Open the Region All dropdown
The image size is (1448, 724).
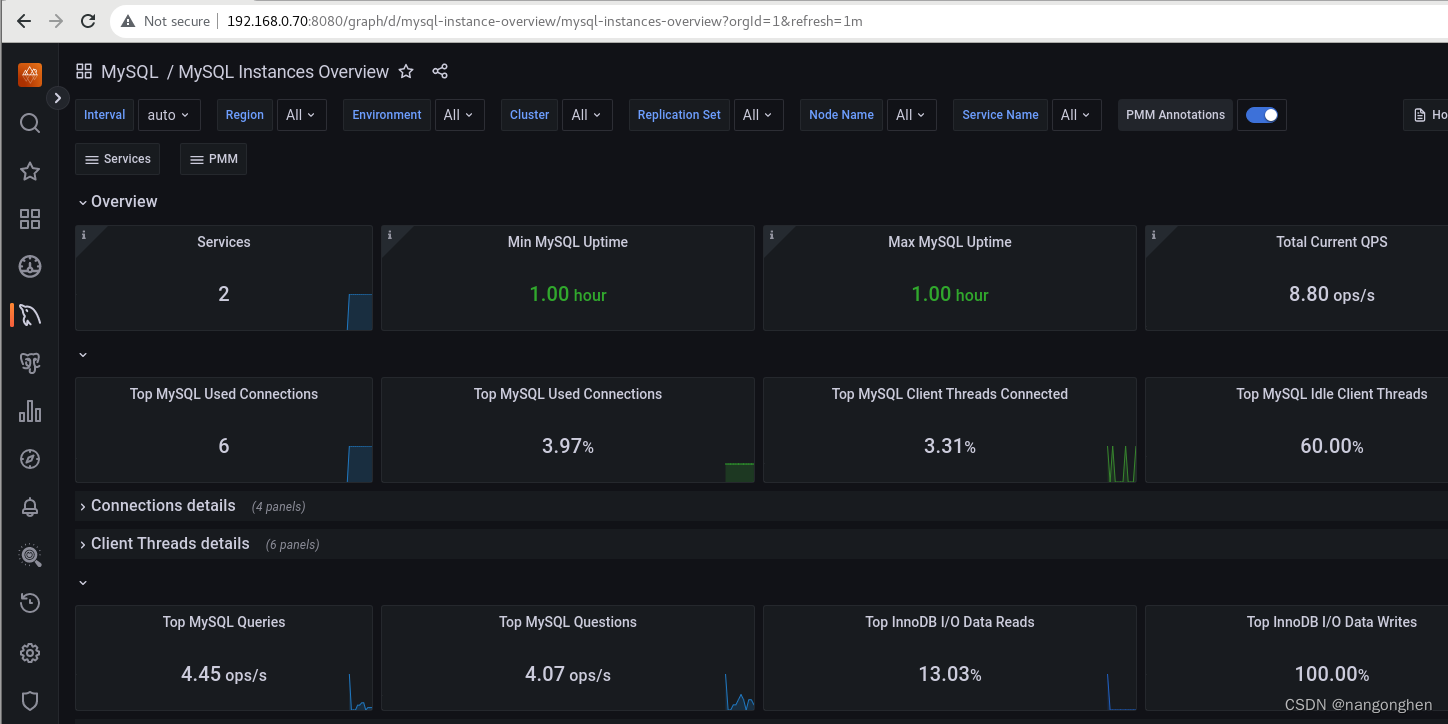300,115
